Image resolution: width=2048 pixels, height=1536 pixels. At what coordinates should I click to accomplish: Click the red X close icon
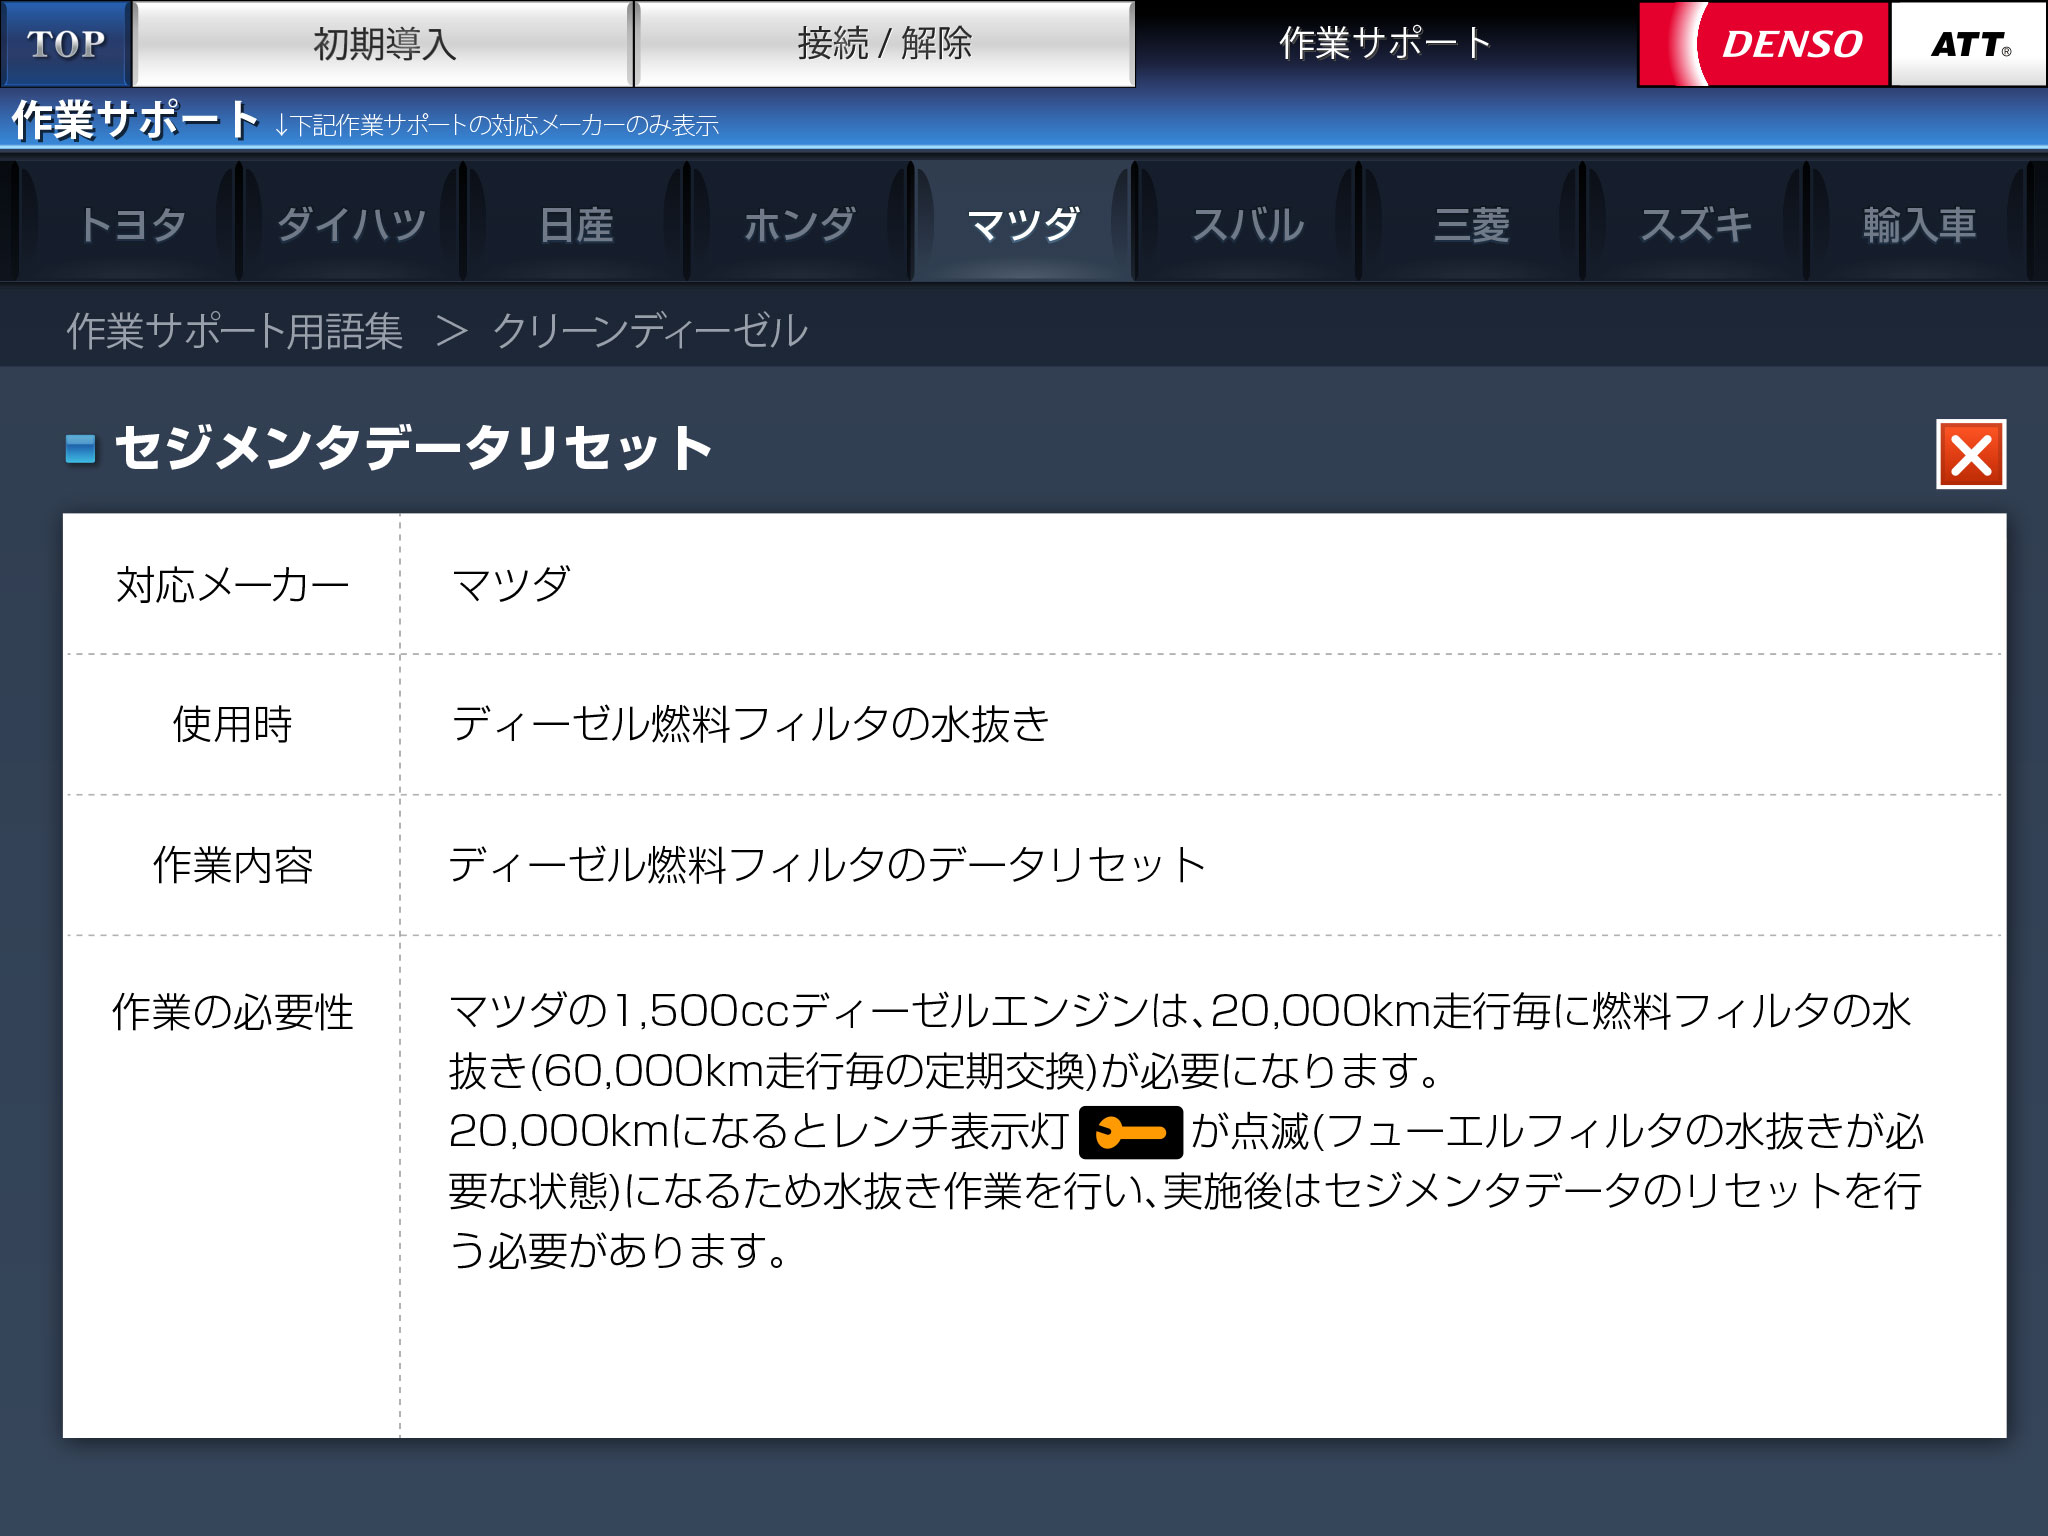[1970, 455]
